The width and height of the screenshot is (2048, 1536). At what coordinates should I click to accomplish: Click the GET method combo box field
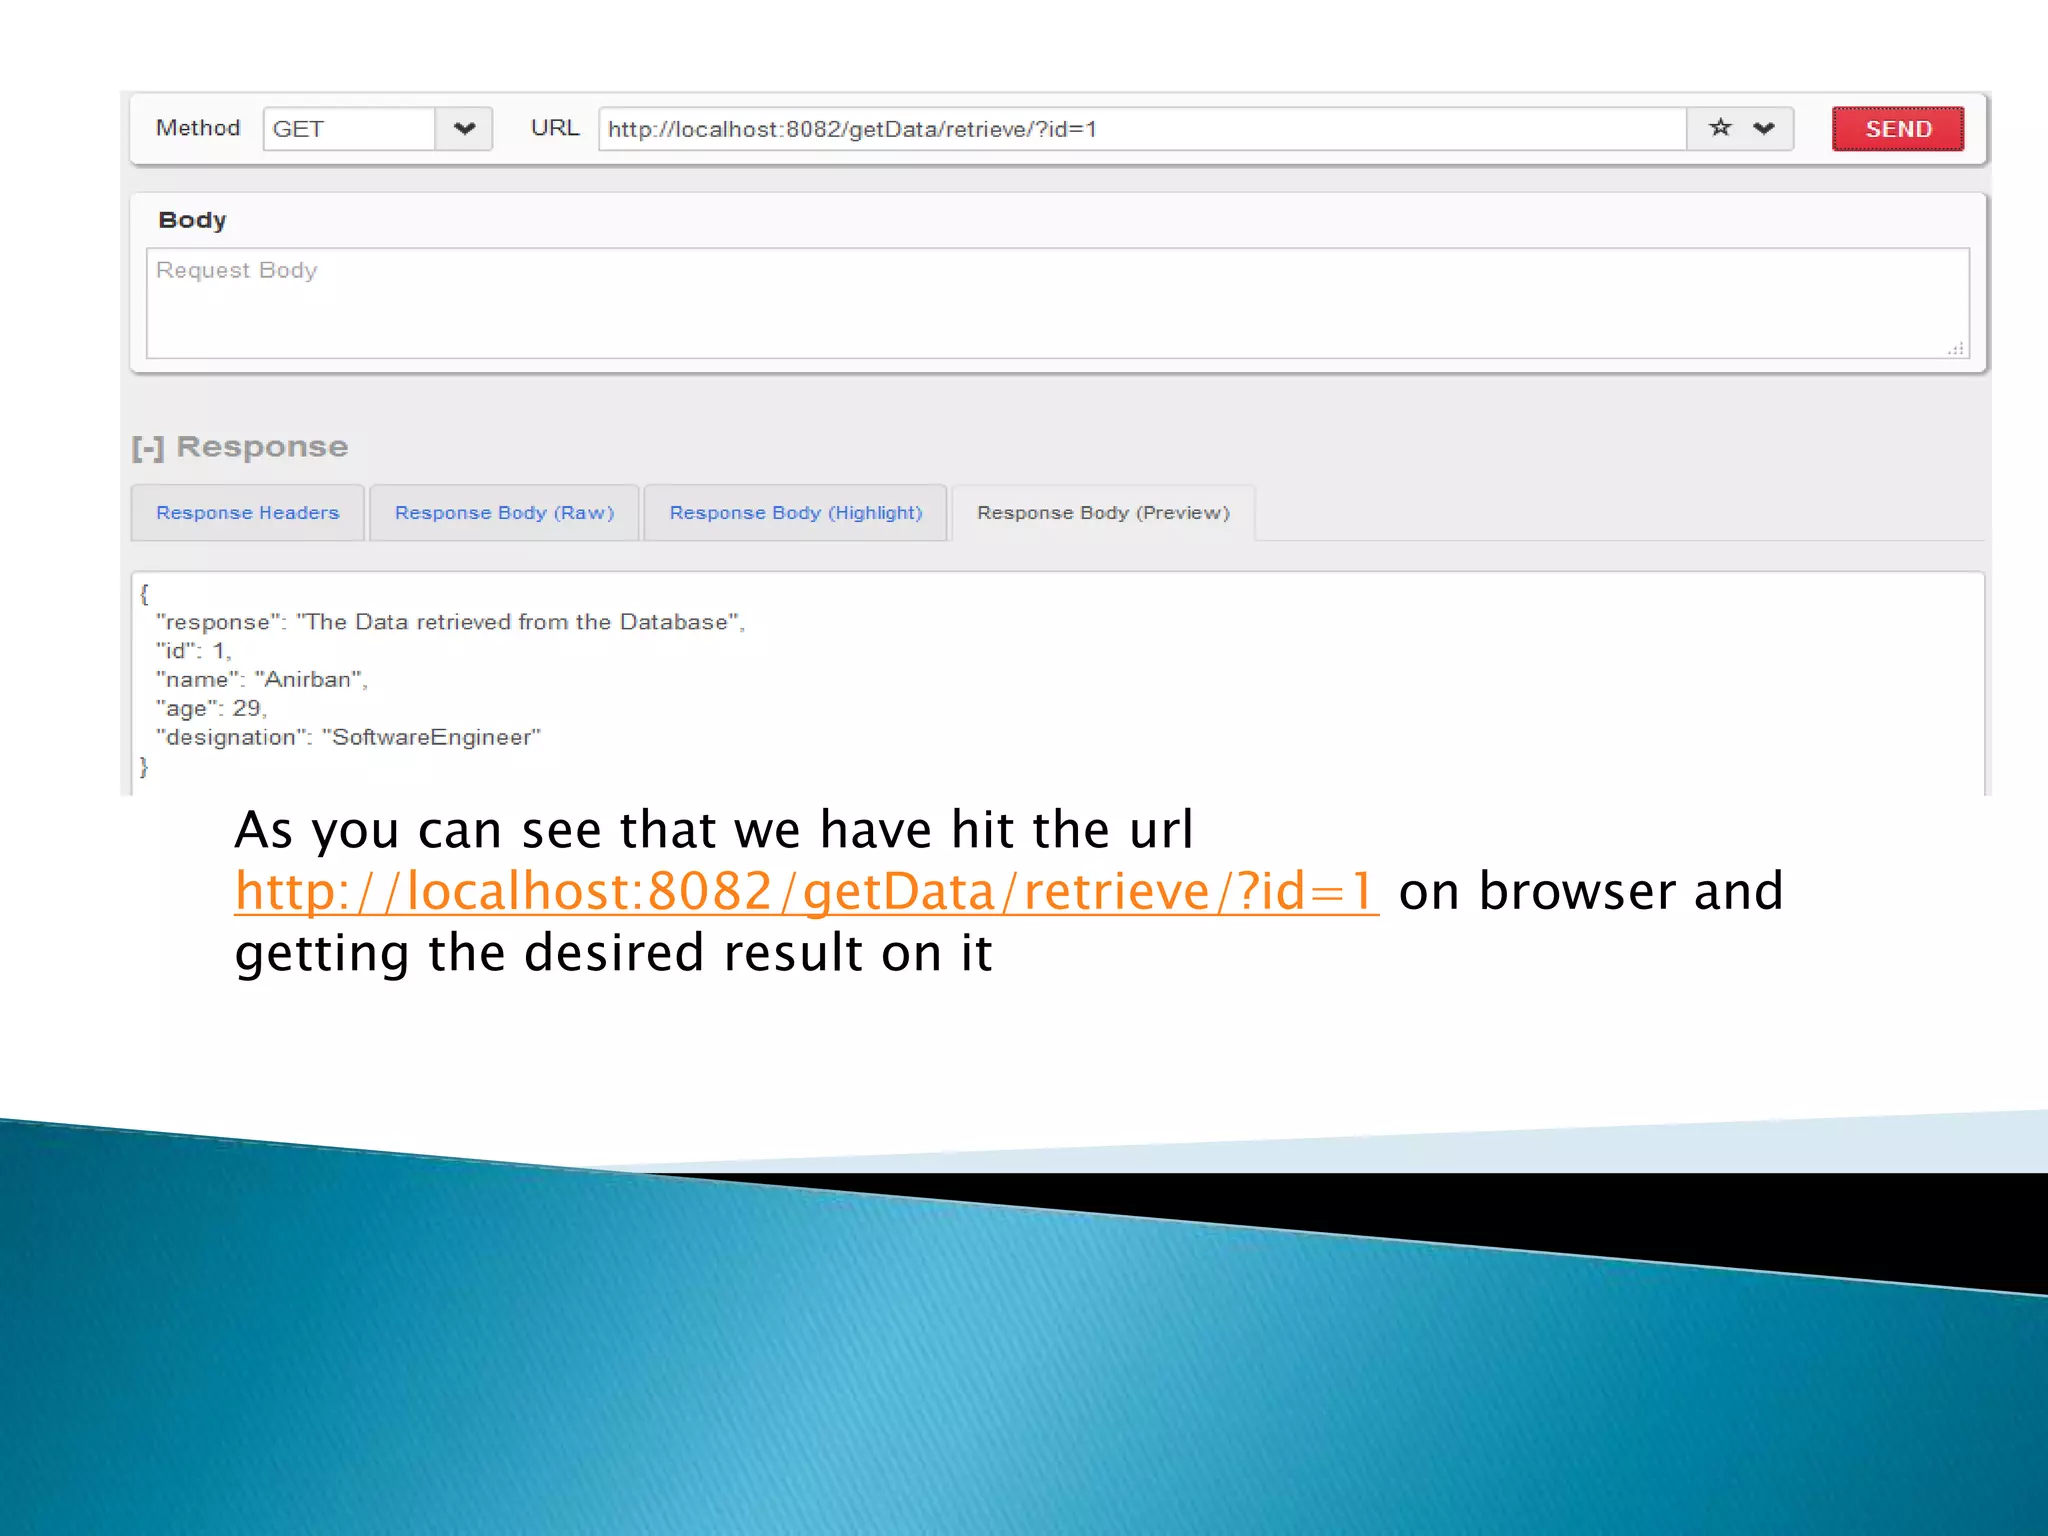[348, 129]
